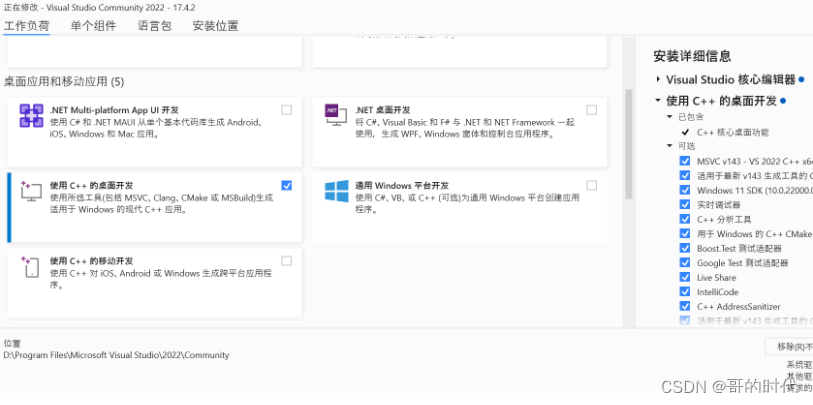Click the .NET Multi-platform App UI workload icon
813x405 pixels.
point(31,115)
